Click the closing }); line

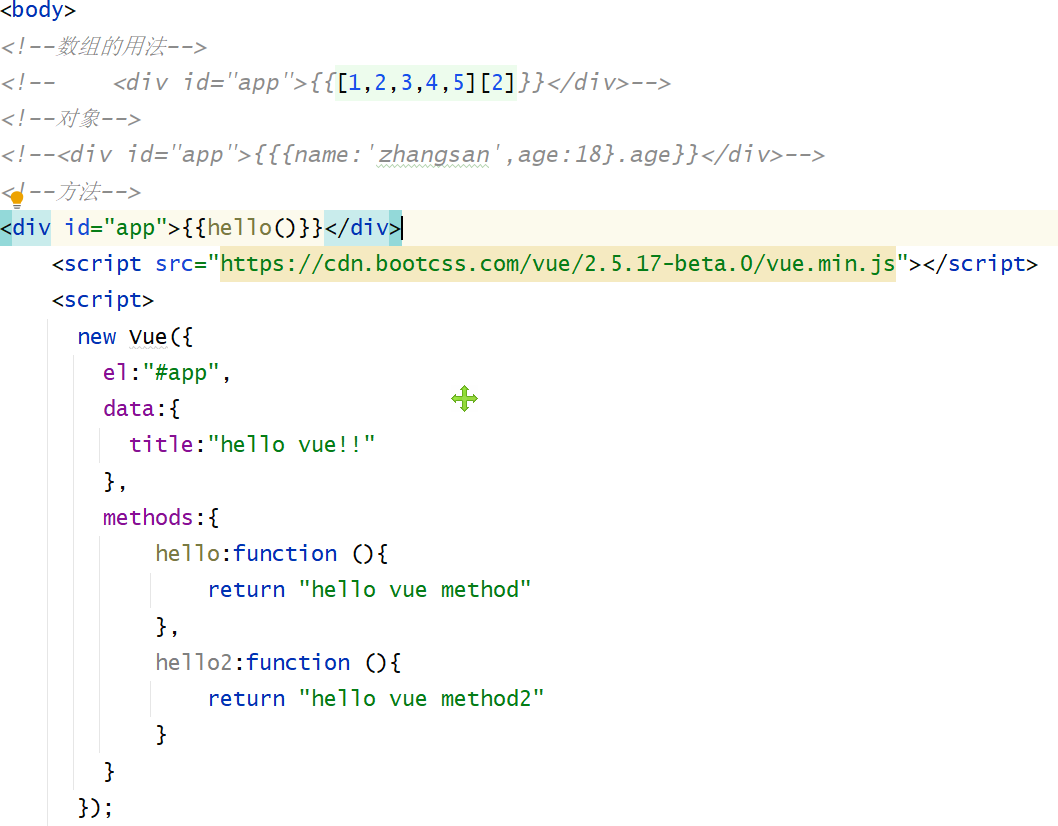point(95,808)
